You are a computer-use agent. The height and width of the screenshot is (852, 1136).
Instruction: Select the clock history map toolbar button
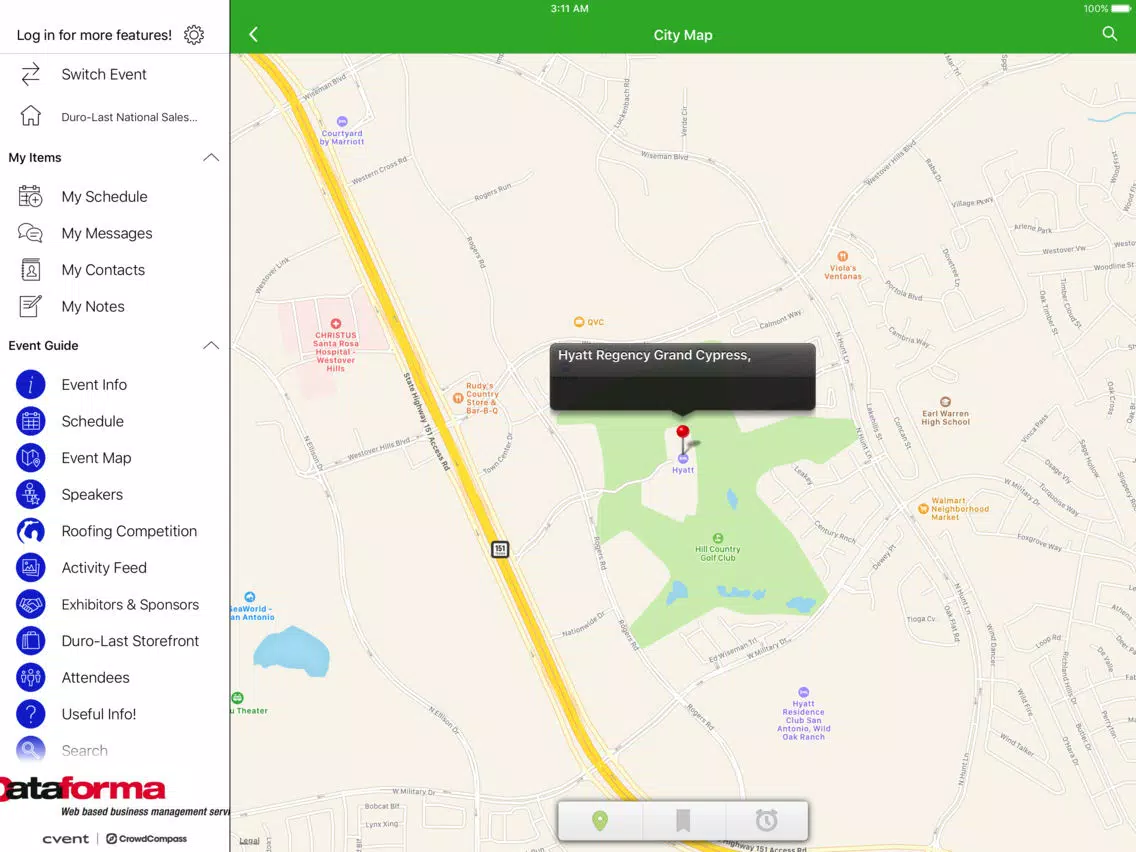(x=766, y=821)
